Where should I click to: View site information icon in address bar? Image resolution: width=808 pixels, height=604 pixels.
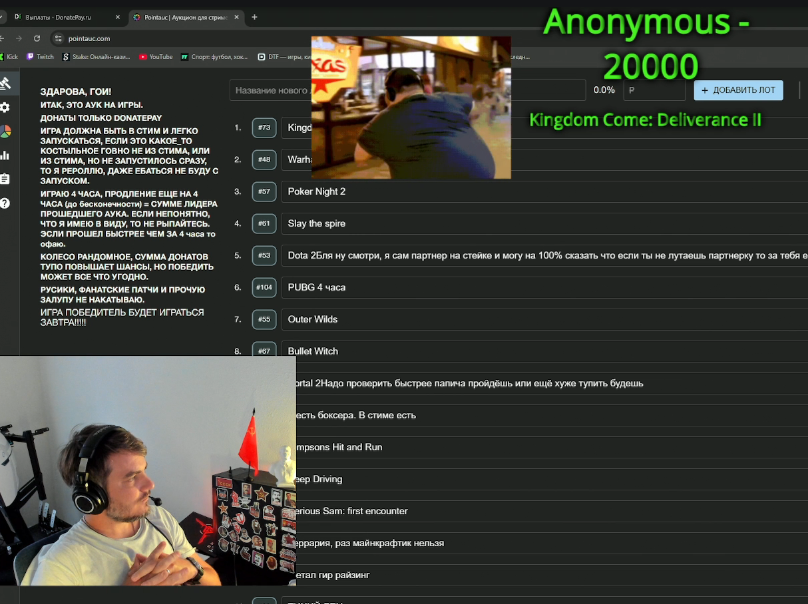pyautogui.click(x=58, y=39)
